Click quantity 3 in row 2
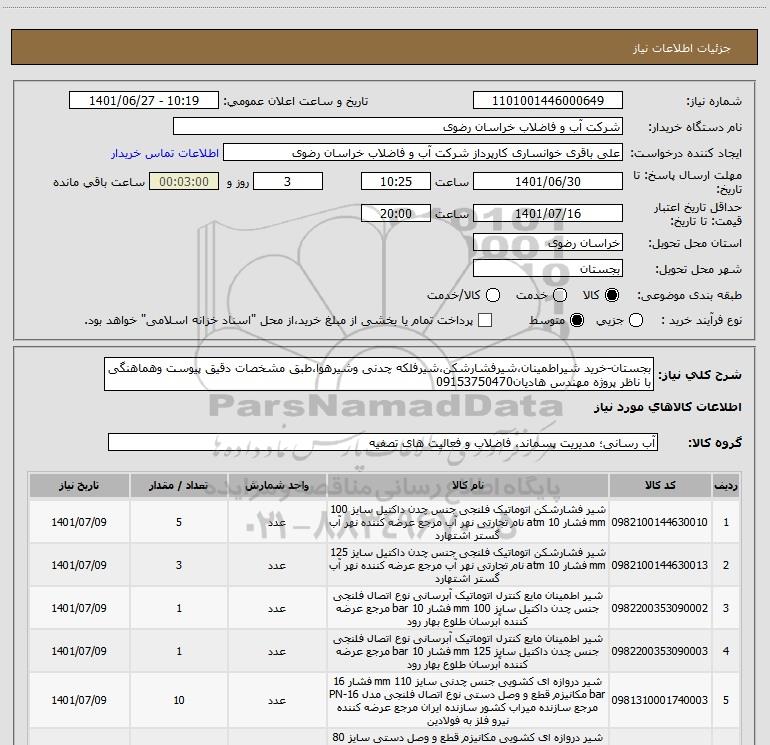770x745 pixels. click(x=179, y=565)
